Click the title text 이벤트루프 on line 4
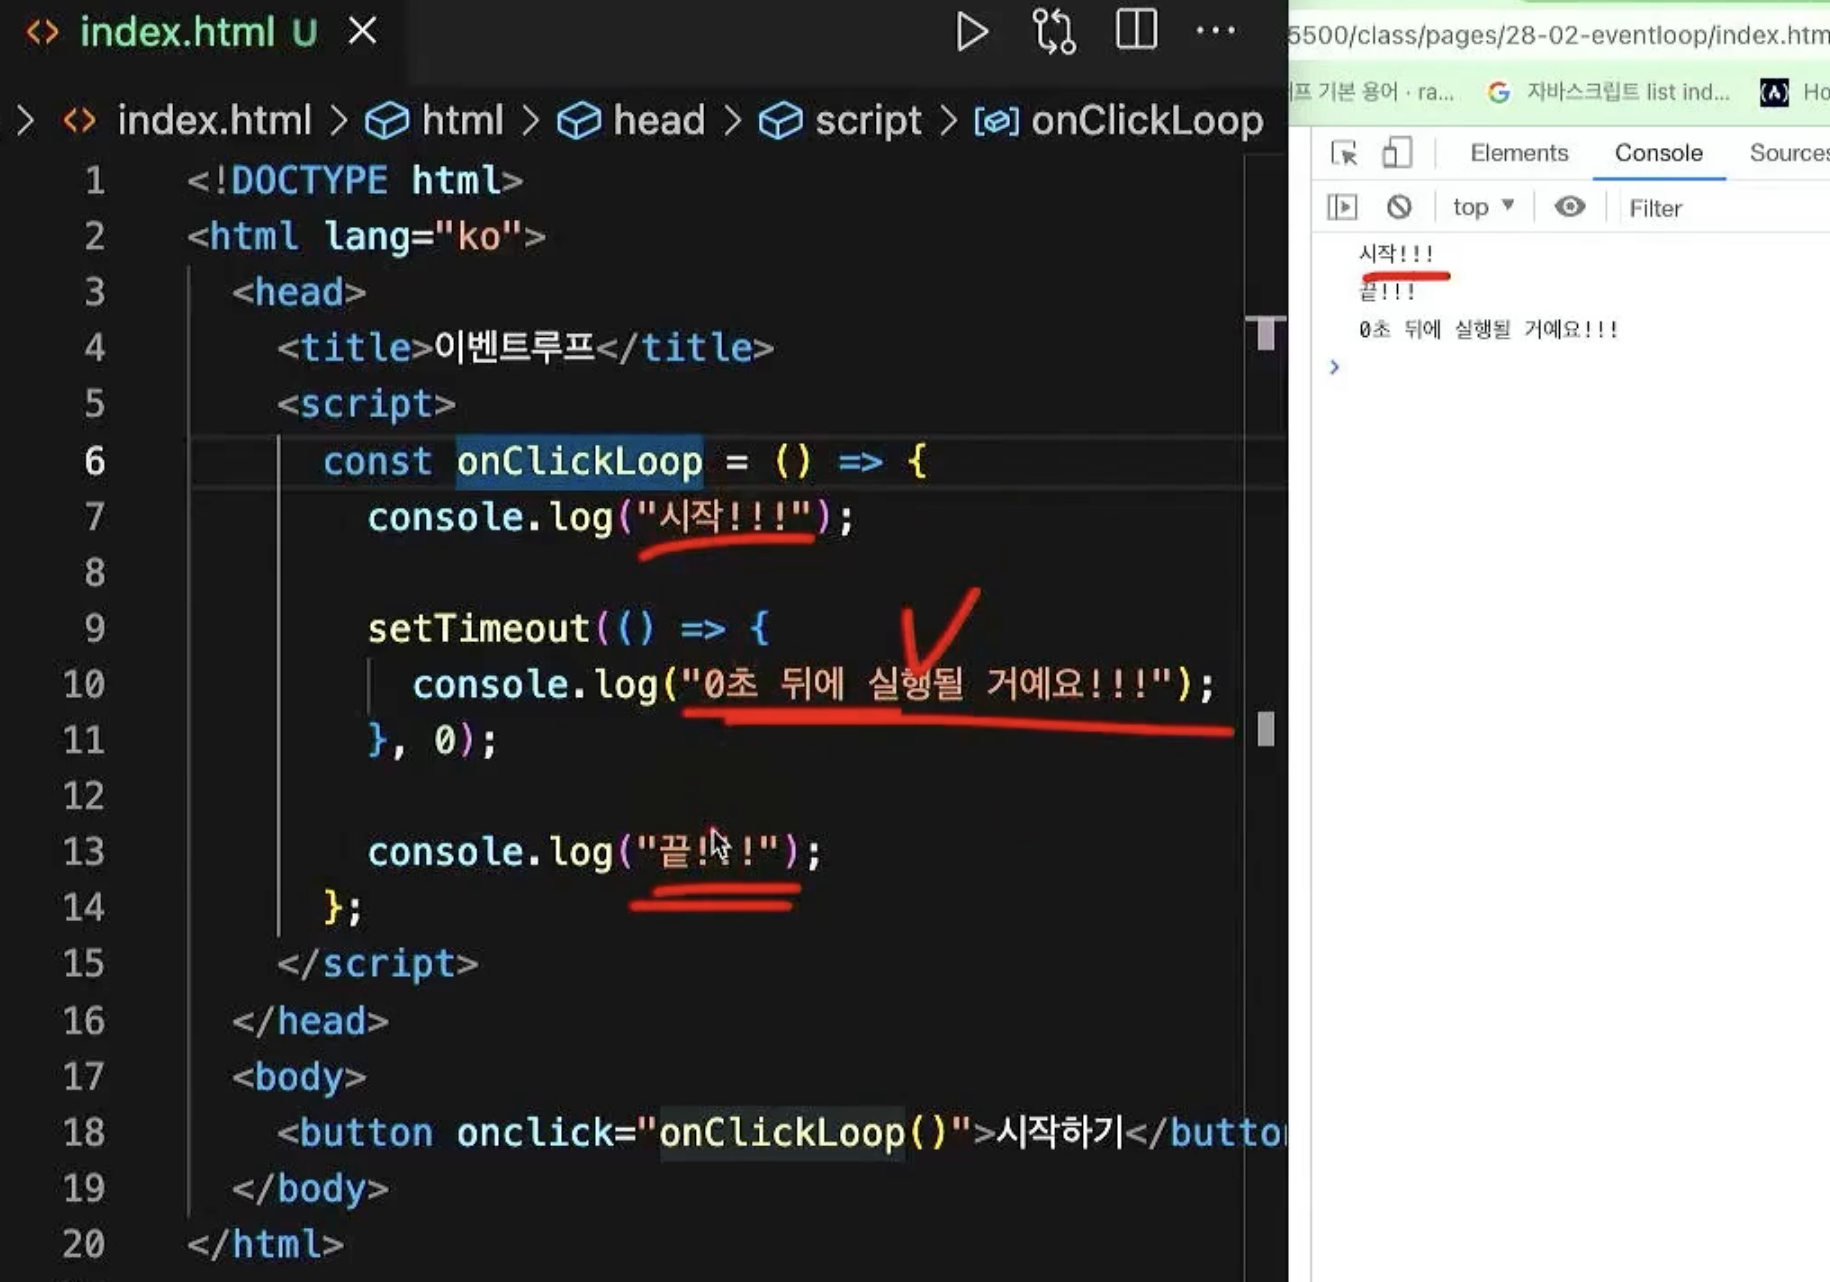 pos(514,347)
